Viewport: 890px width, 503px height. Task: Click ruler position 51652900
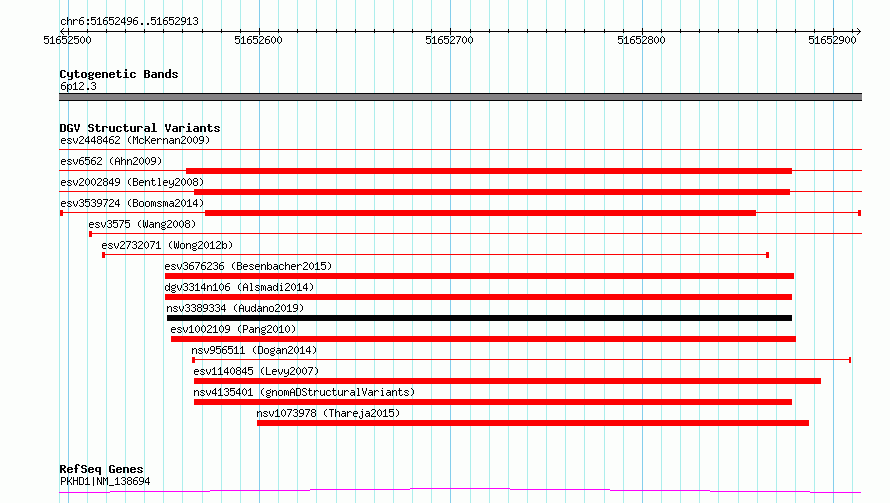point(833,40)
